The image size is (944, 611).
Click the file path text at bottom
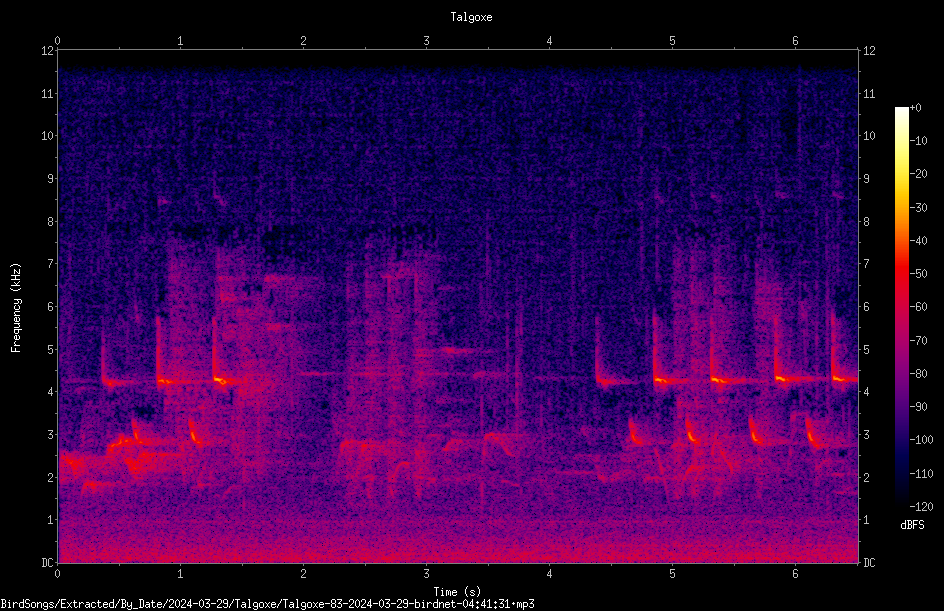(x=267, y=604)
